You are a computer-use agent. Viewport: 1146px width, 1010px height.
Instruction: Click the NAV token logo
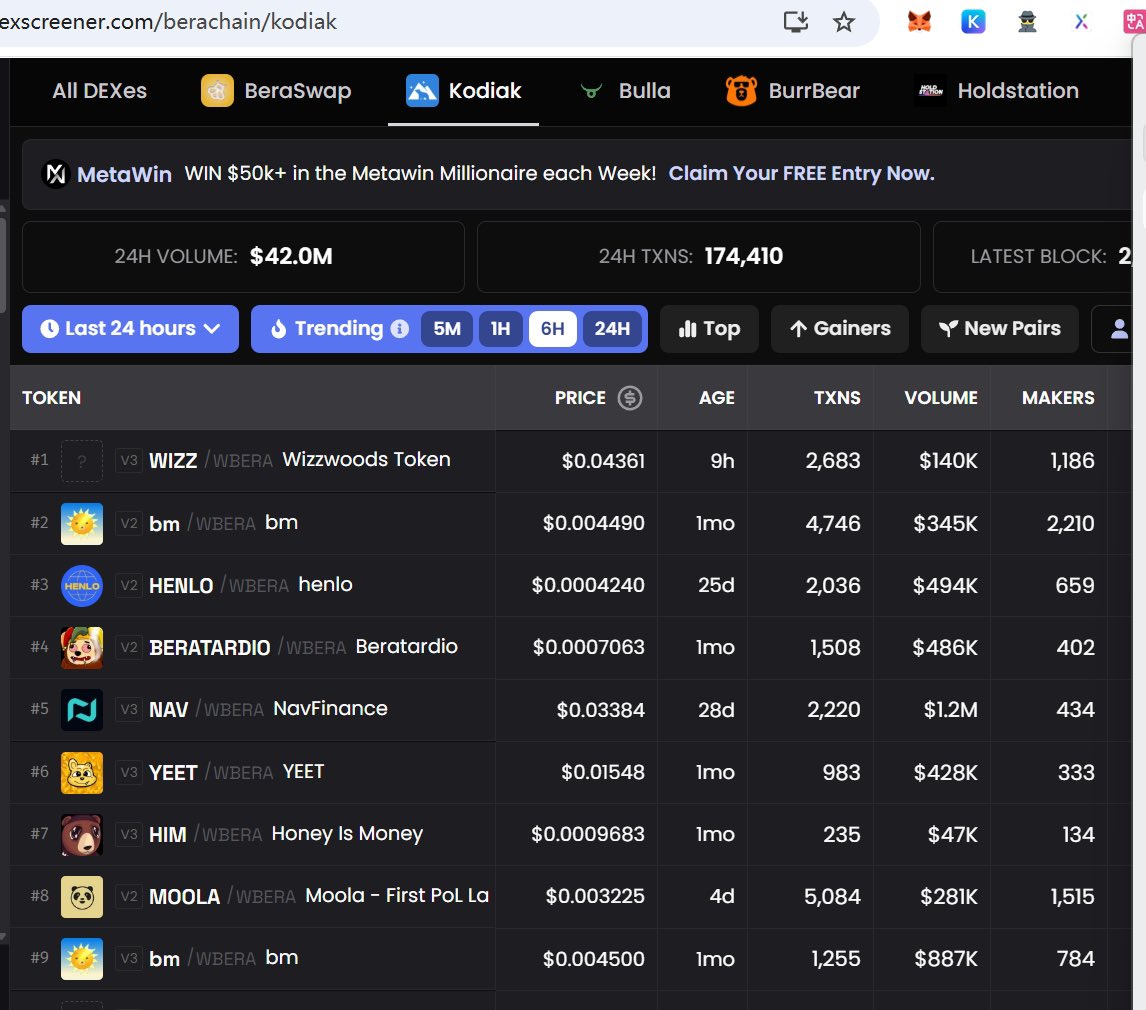tap(82, 710)
